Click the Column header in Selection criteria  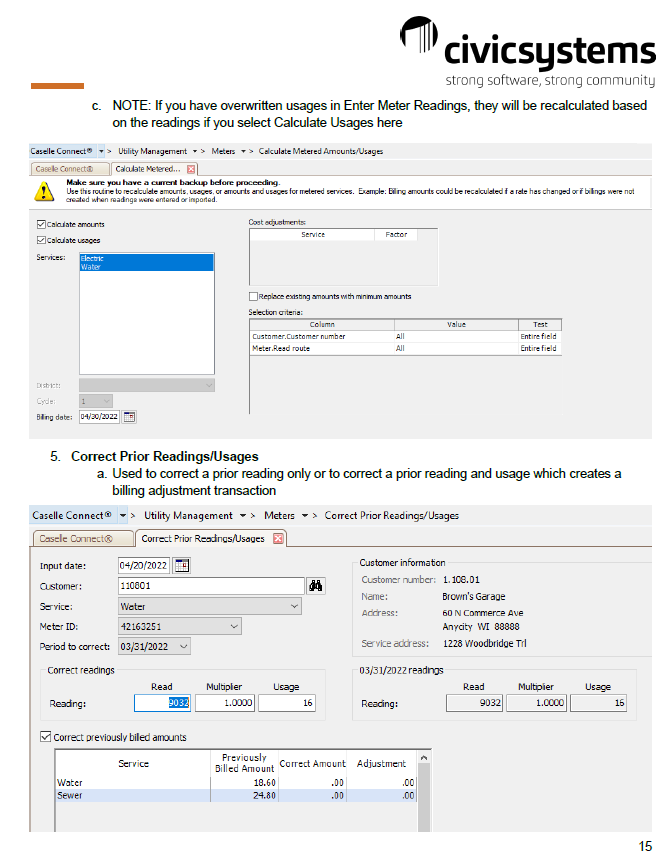click(322, 324)
